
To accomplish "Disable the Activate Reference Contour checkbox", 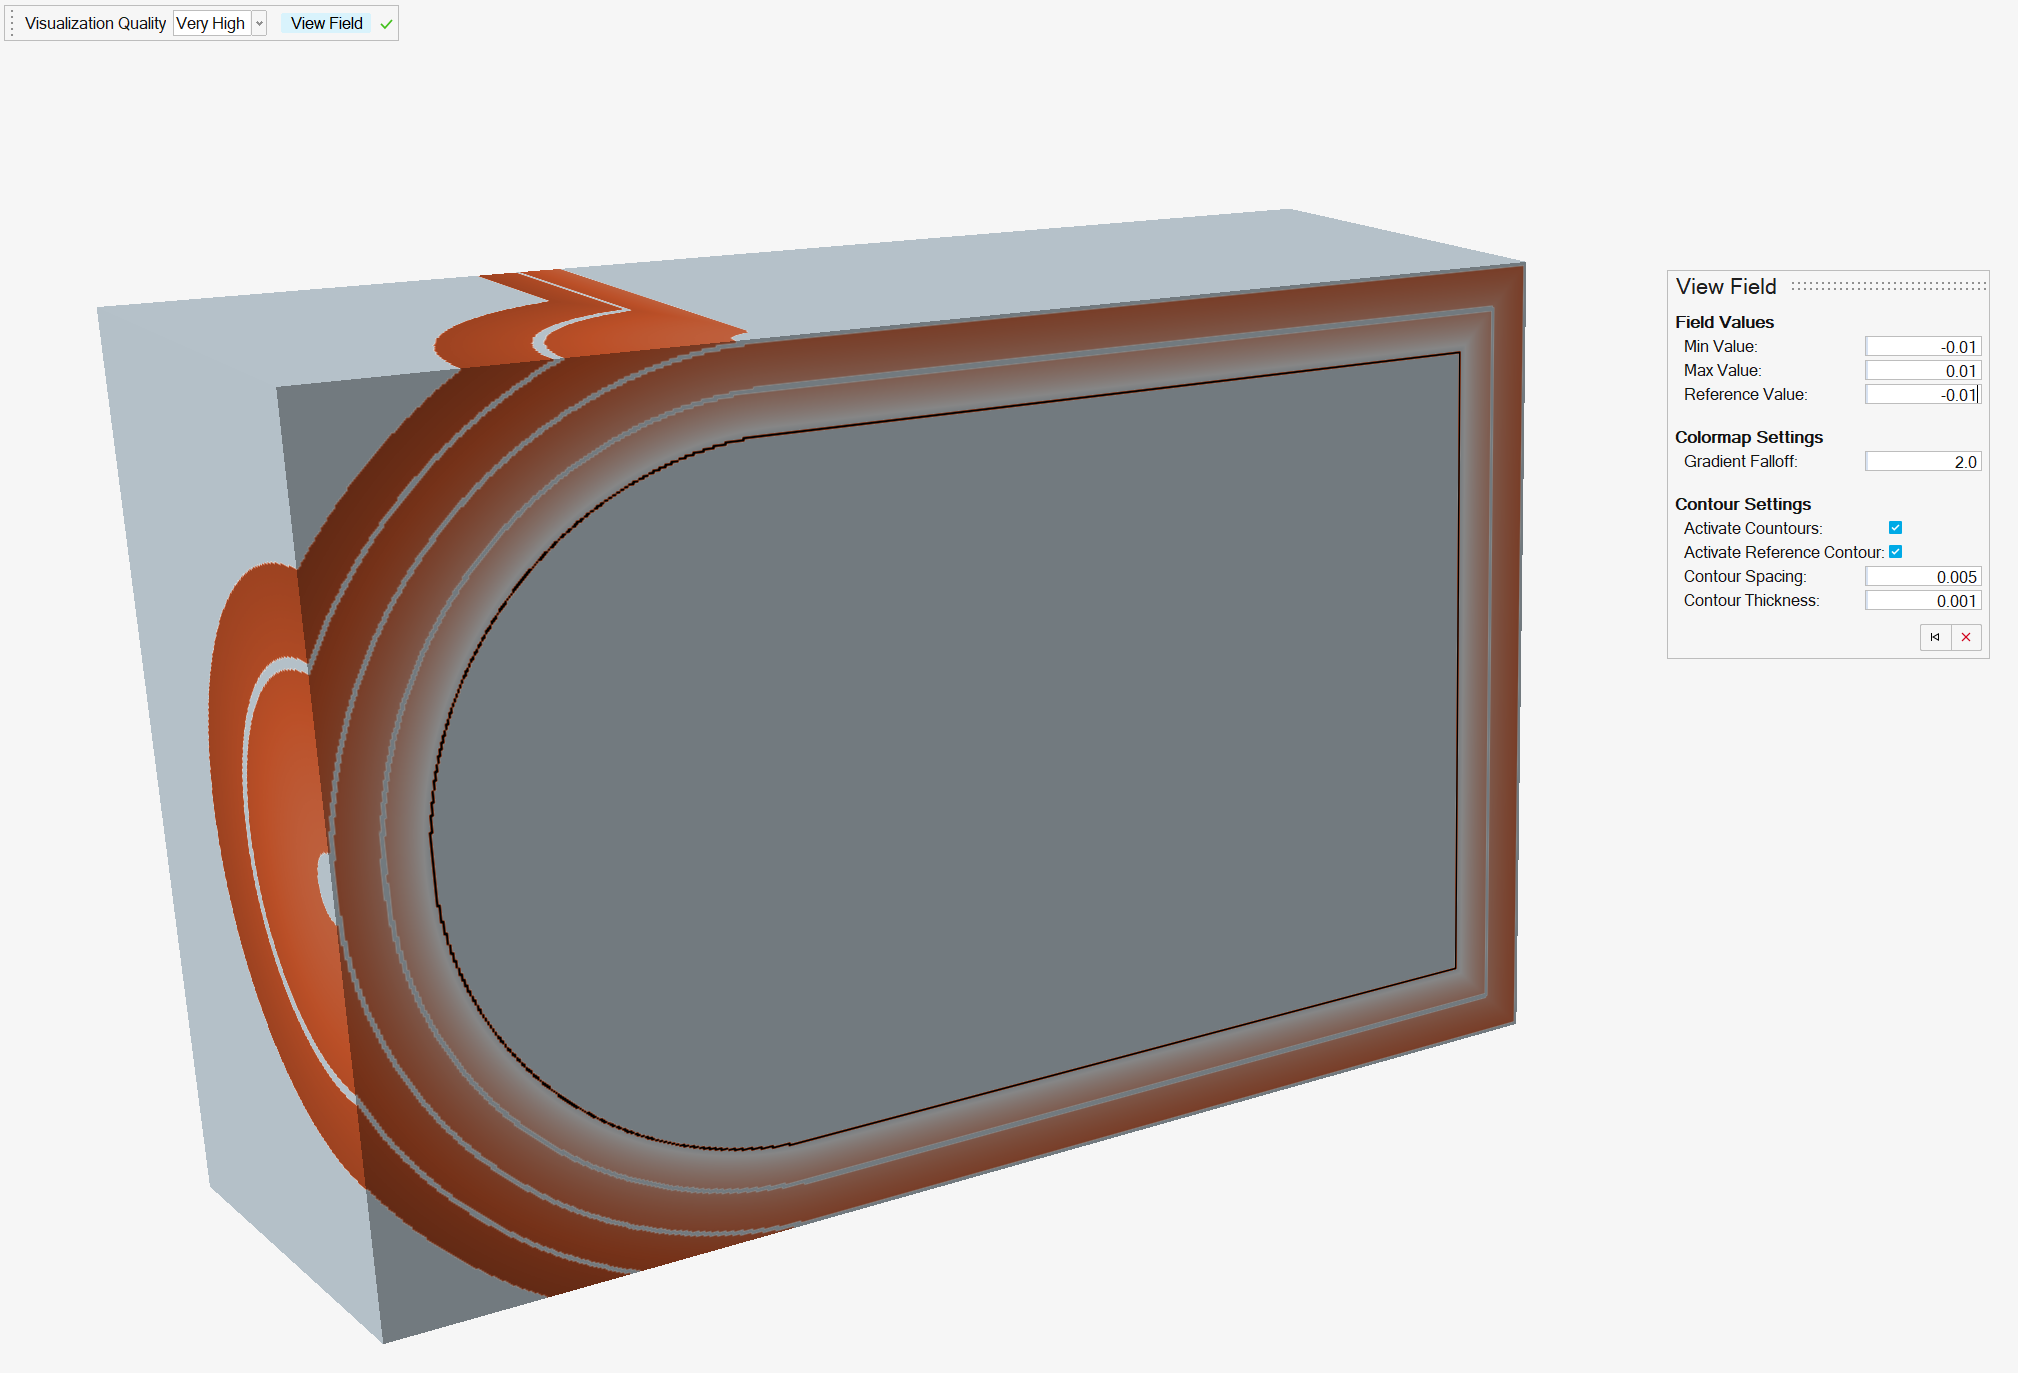I will [1895, 552].
